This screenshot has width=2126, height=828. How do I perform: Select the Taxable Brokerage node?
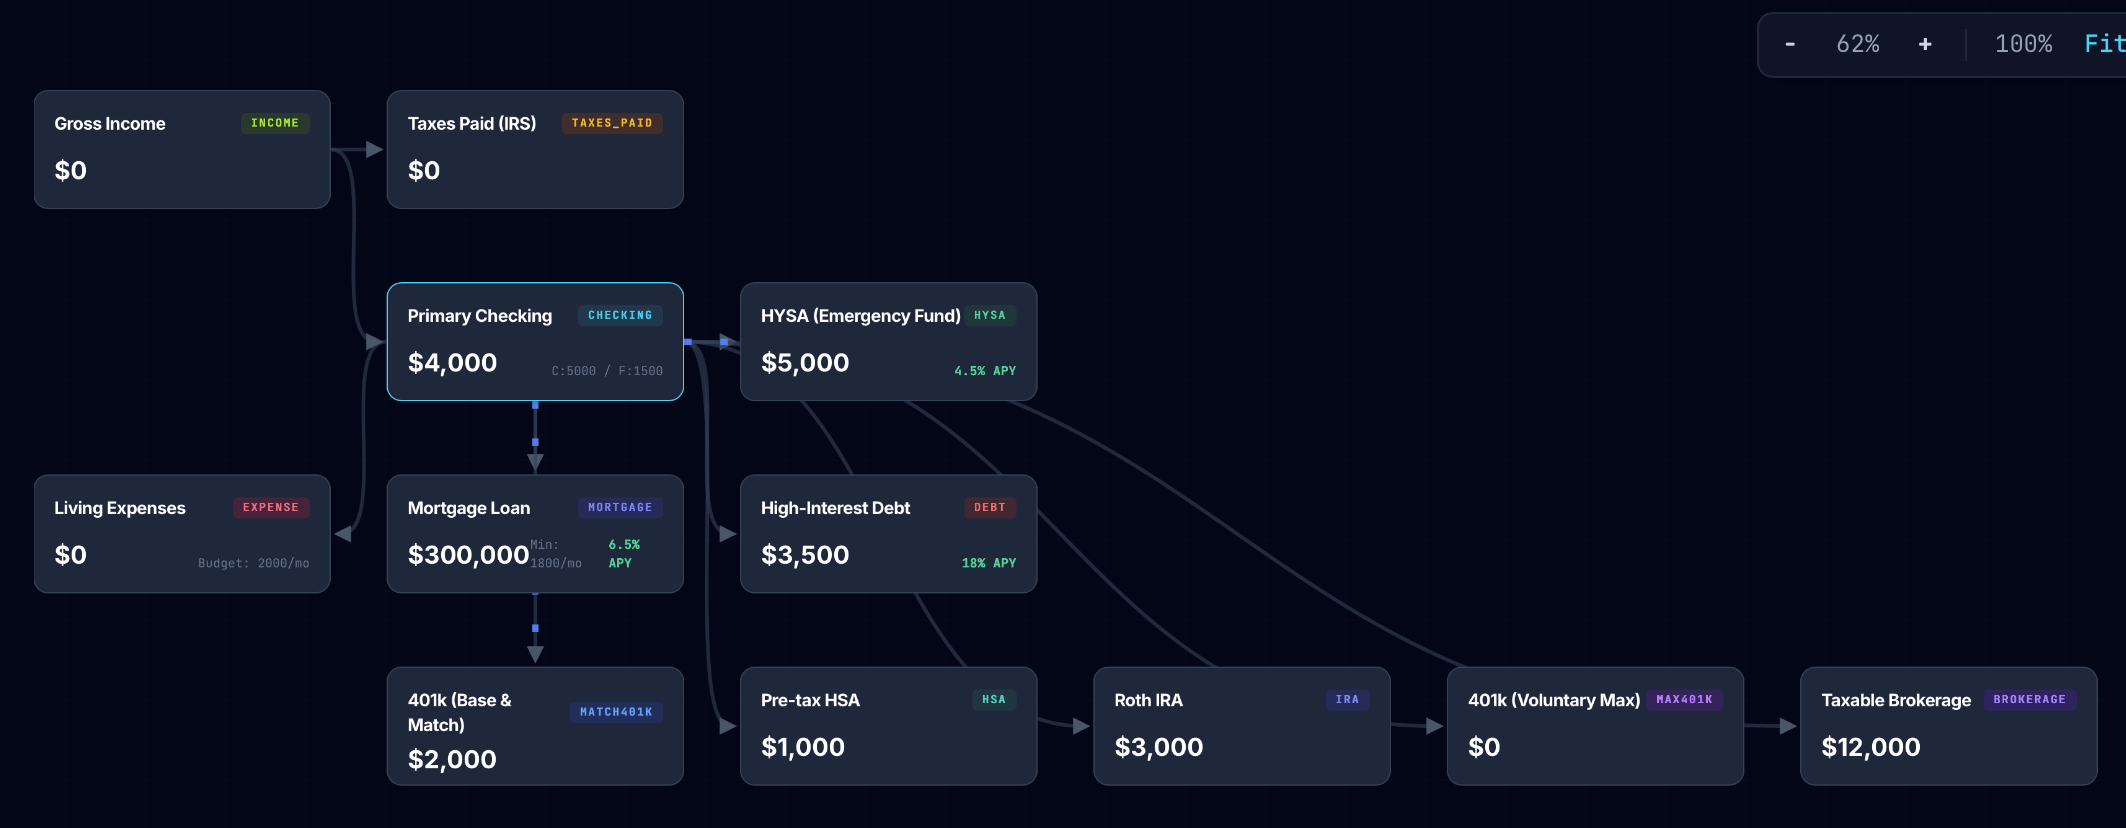coord(1948,726)
